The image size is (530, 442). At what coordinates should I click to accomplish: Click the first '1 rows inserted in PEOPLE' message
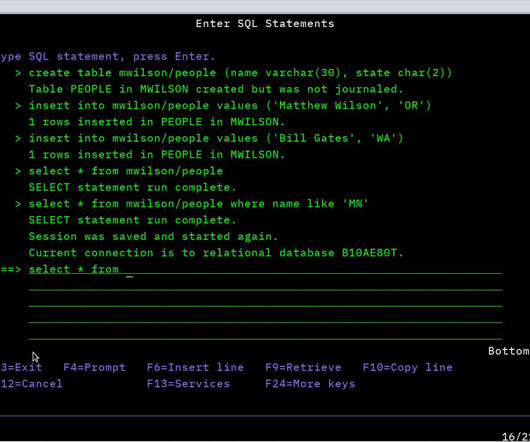click(156, 122)
